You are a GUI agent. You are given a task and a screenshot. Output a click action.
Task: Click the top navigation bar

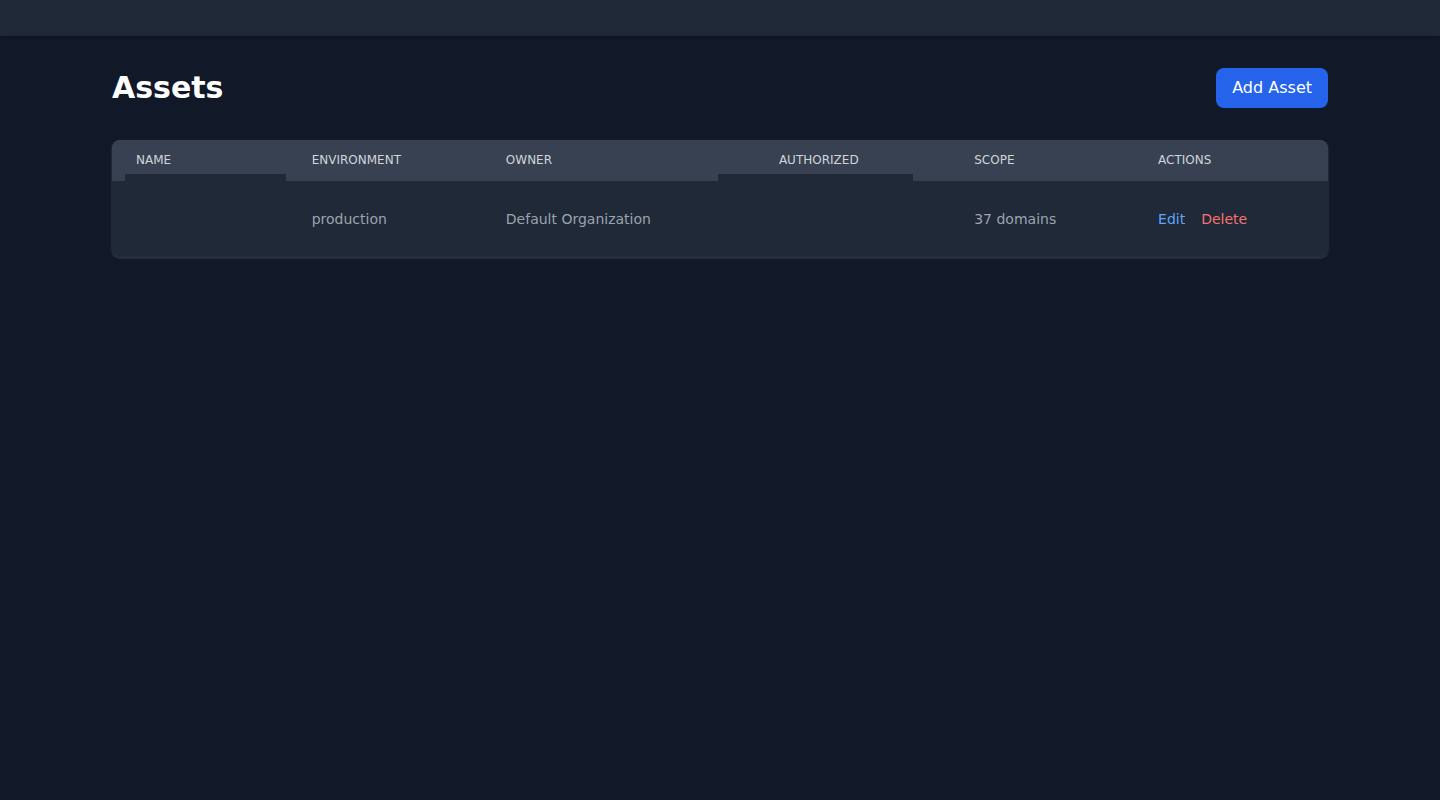[x=720, y=18]
